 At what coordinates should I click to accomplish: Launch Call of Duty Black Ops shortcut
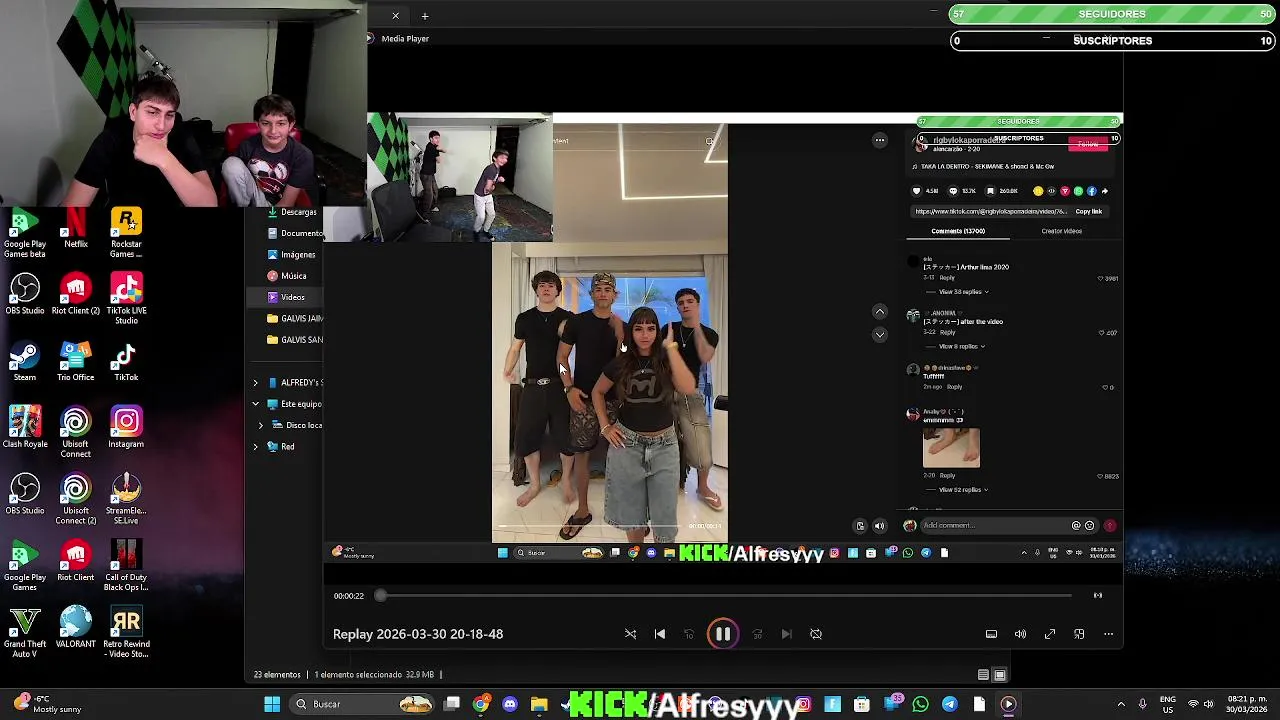(126, 567)
